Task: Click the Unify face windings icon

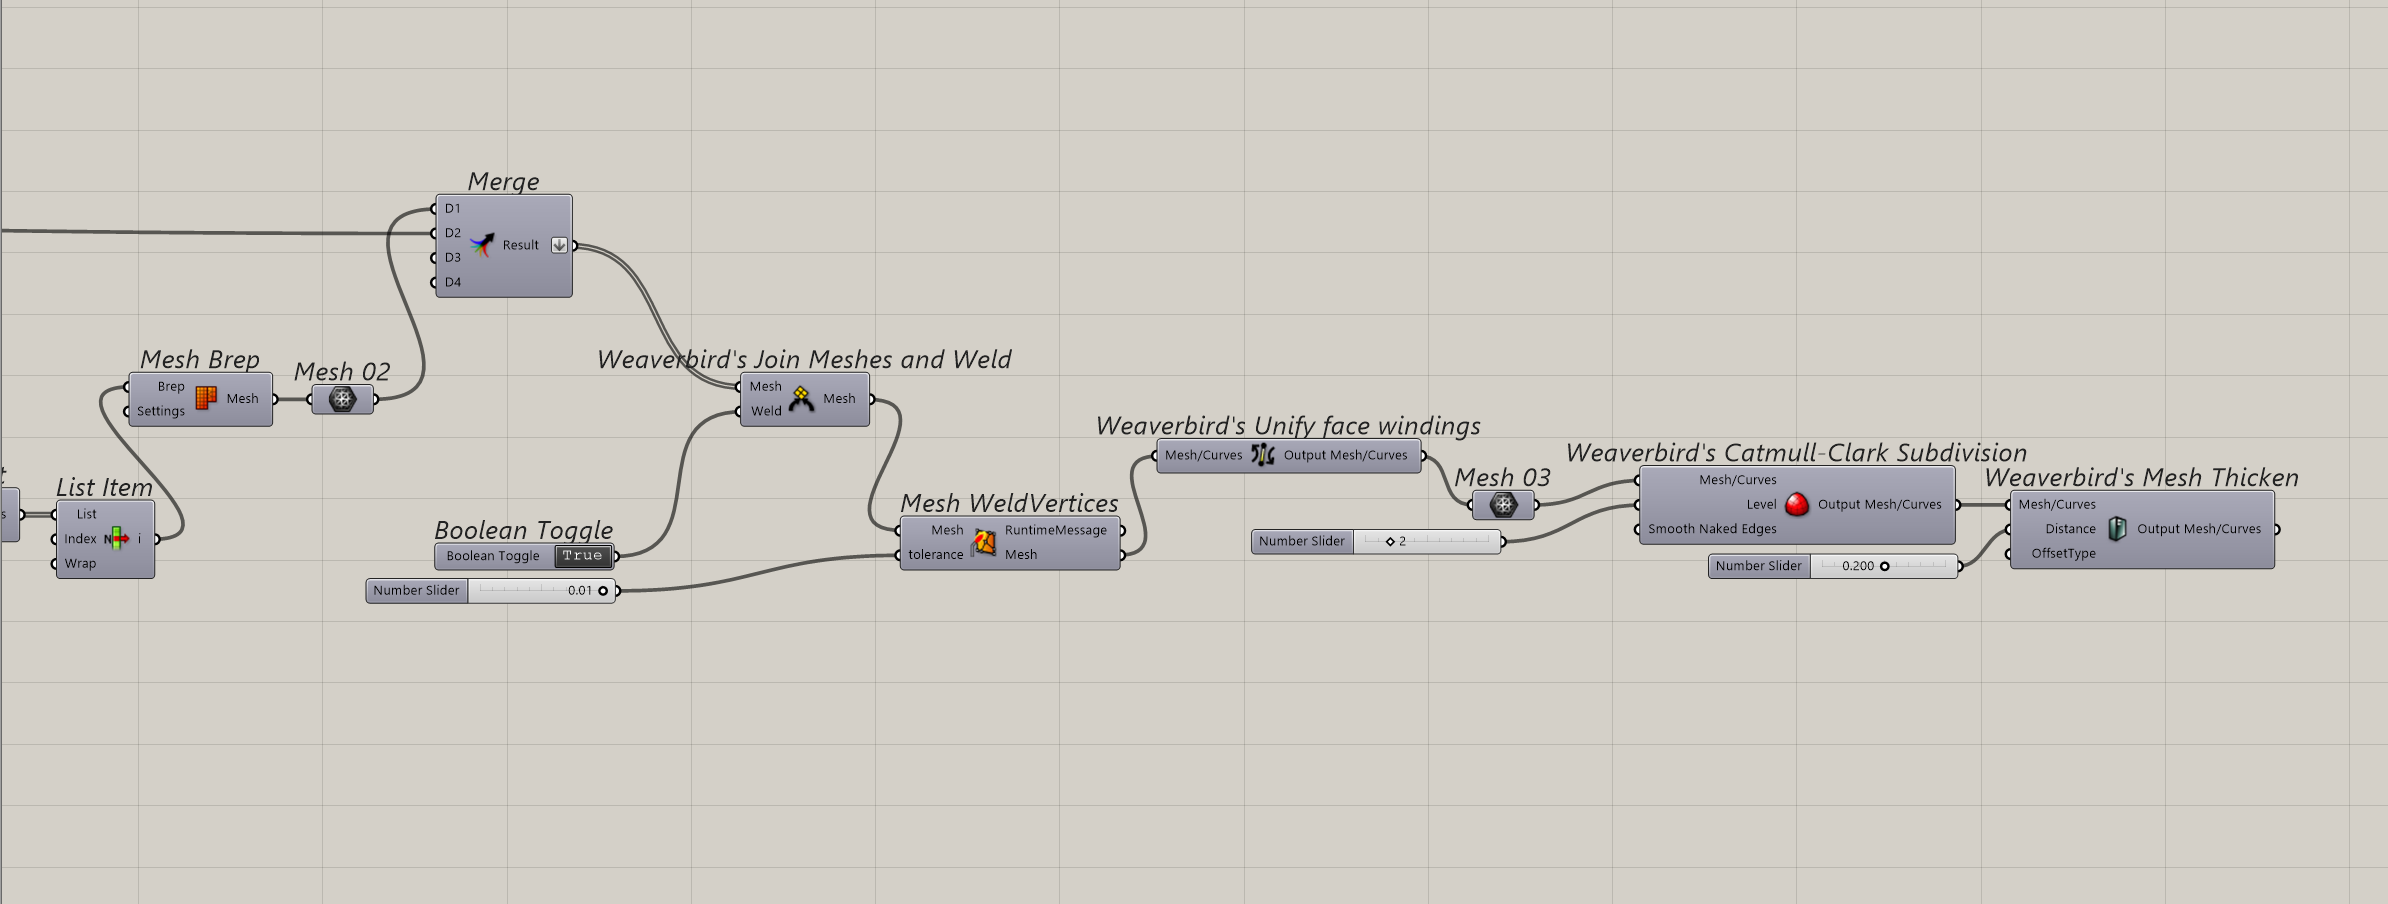Action: click(x=1263, y=455)
